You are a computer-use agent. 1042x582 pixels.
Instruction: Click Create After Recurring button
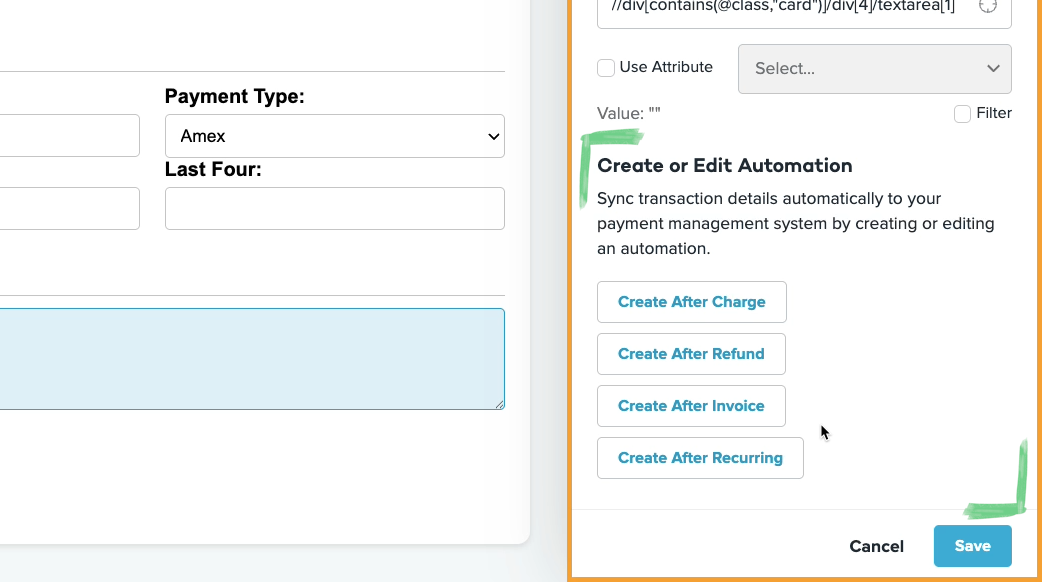pos(700,458)
